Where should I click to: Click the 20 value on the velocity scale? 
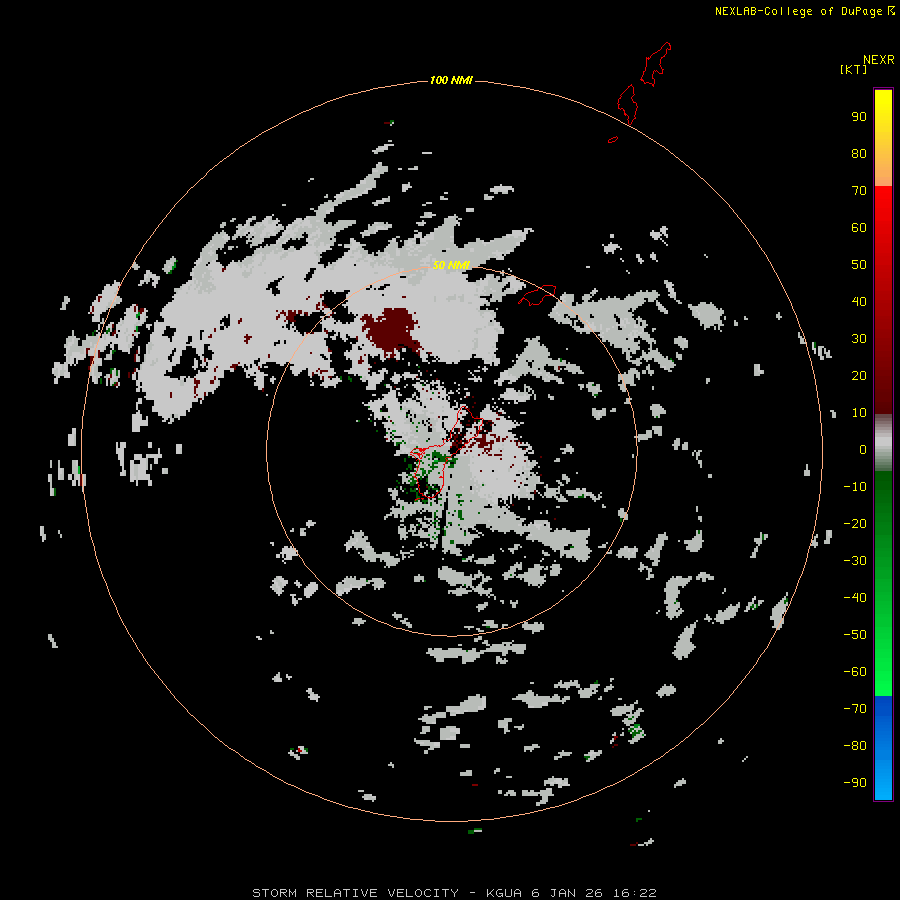[859, 376]
